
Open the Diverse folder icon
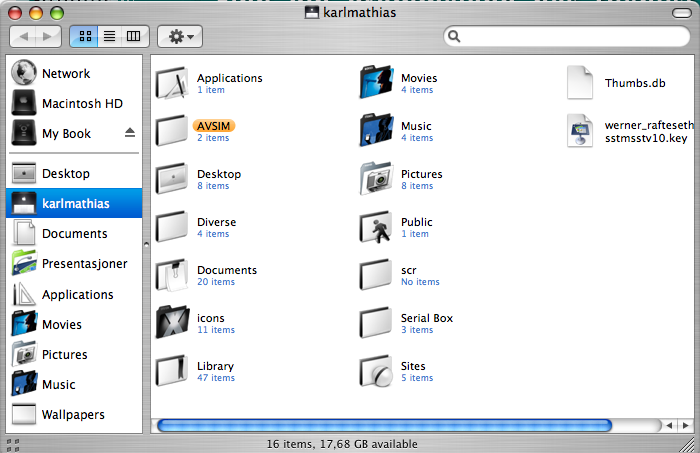[x=172, y=227]
